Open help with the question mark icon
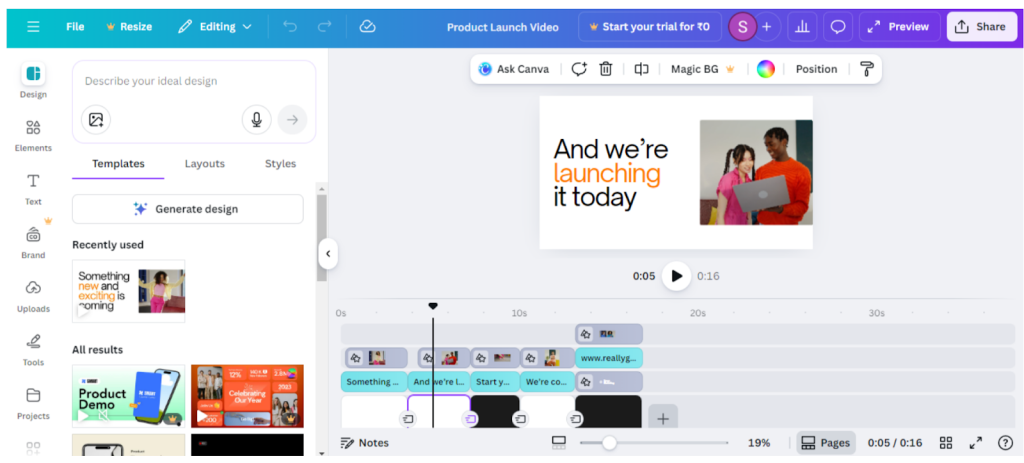The width and height of the screenshot is (1024, 463). point(1006,443)
